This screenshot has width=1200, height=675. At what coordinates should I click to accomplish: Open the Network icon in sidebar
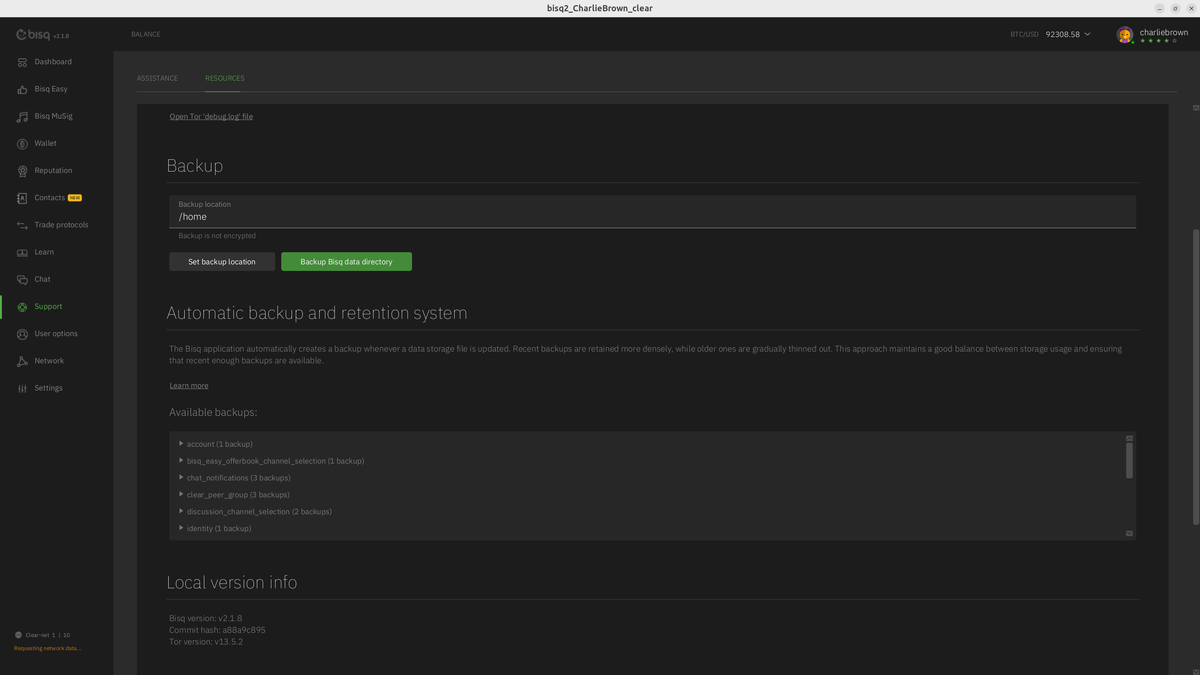[x=22, y=361]
